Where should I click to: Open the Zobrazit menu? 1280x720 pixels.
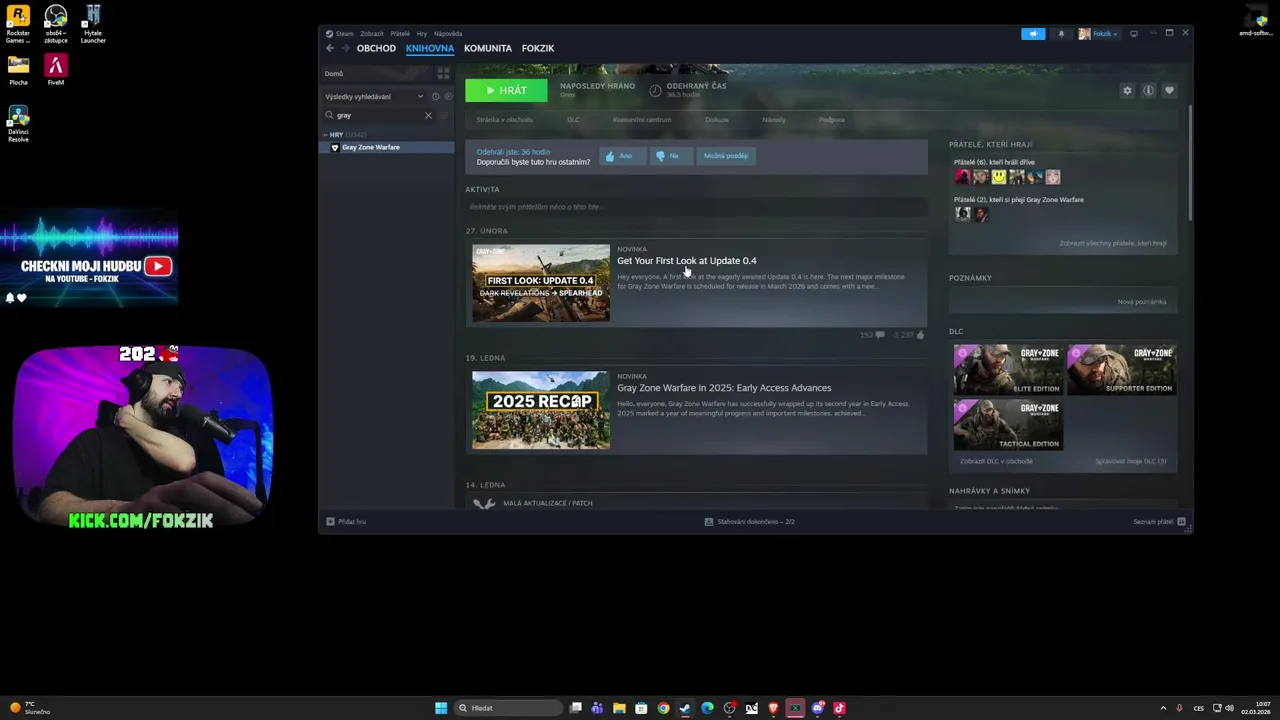tap(372, 33)
